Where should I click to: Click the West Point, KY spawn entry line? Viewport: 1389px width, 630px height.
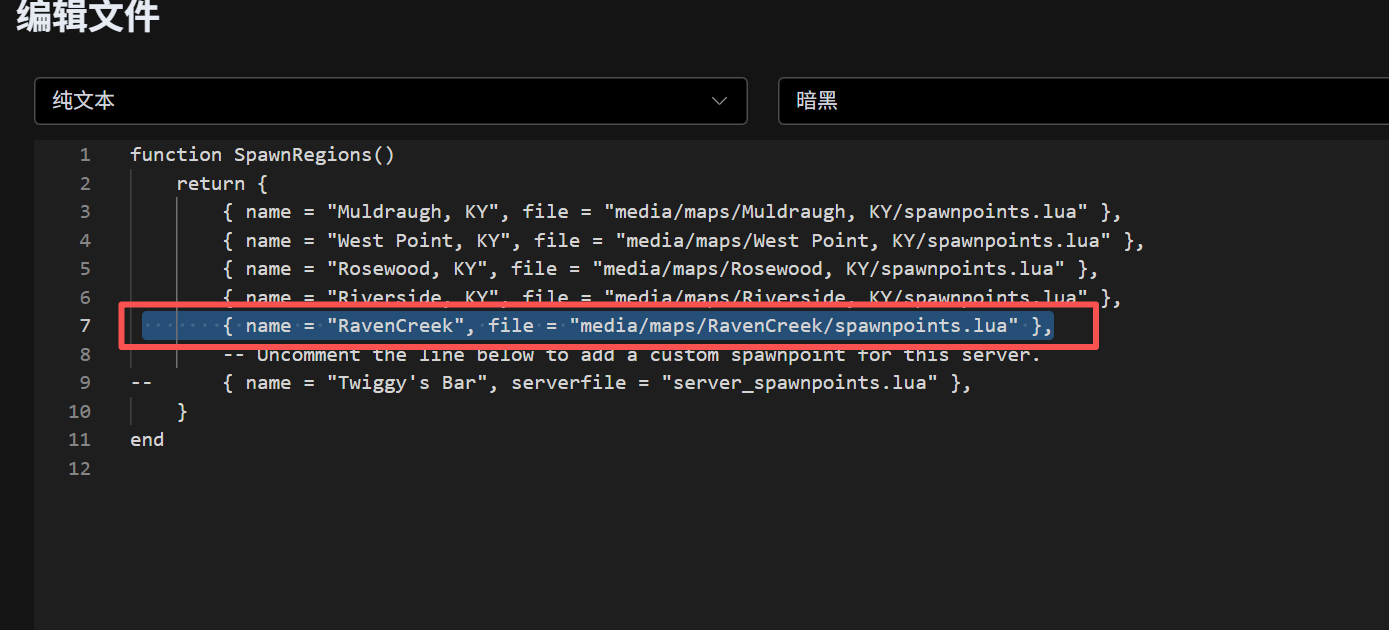[682, 241]
